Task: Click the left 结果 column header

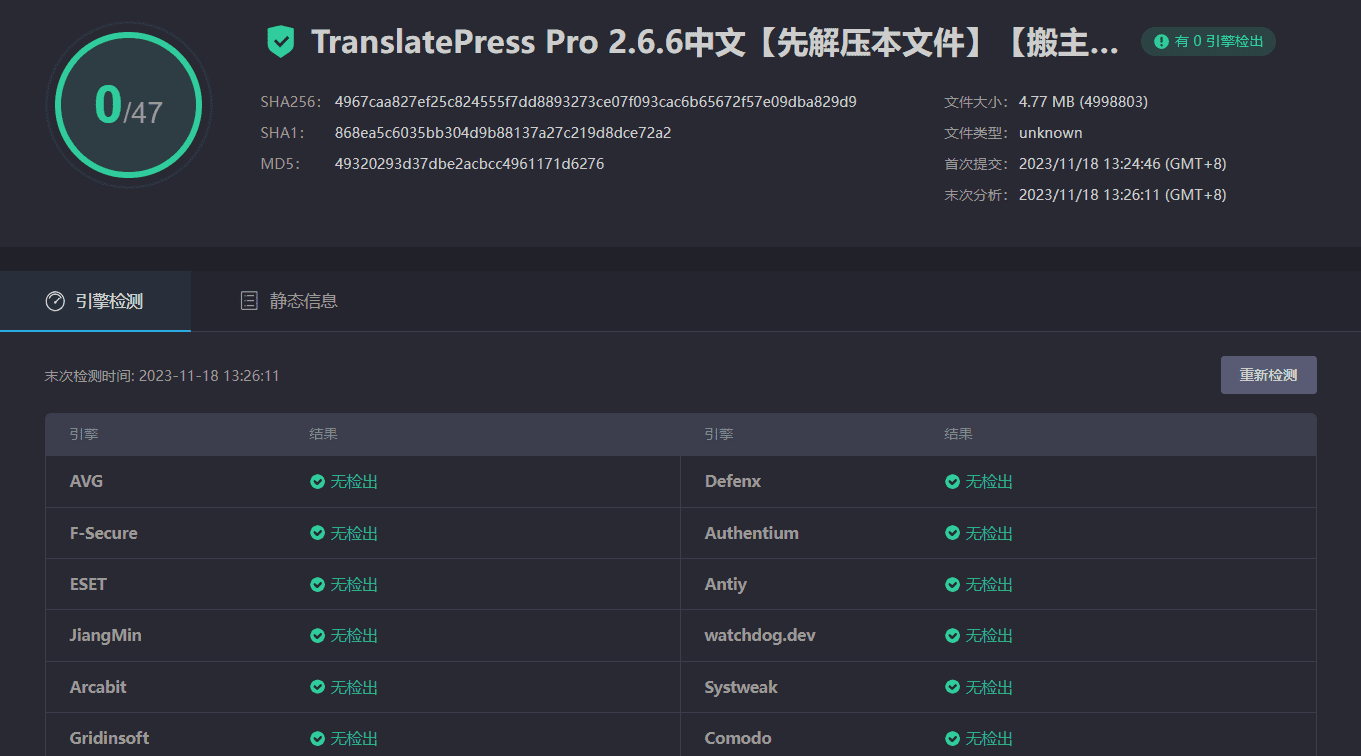Action: click(324, 435)
